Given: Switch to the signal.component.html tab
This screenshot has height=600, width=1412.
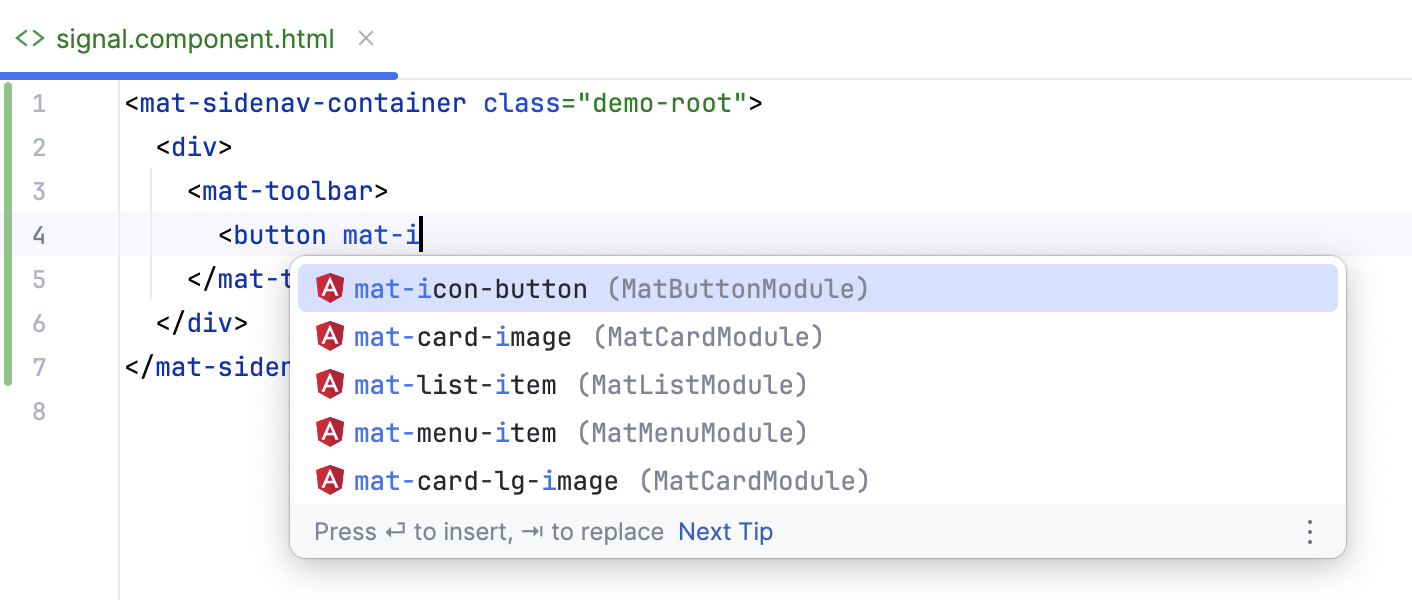Looking at the screenshot, I should tap(194, 38).
